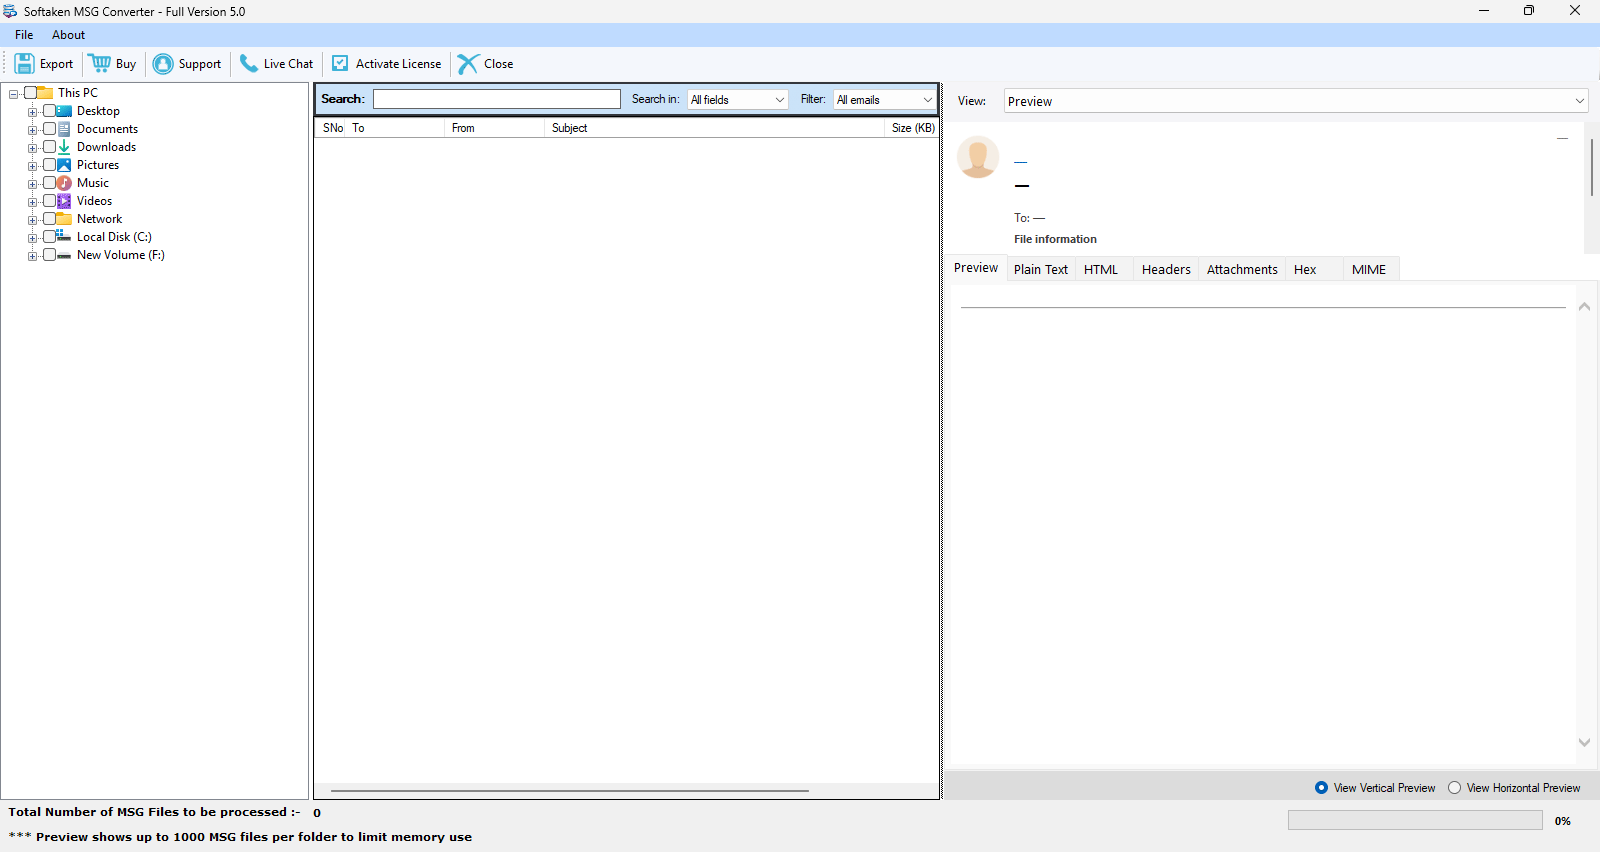
Task: Click the Activate License checkmark icon
Action: point(340,64)
